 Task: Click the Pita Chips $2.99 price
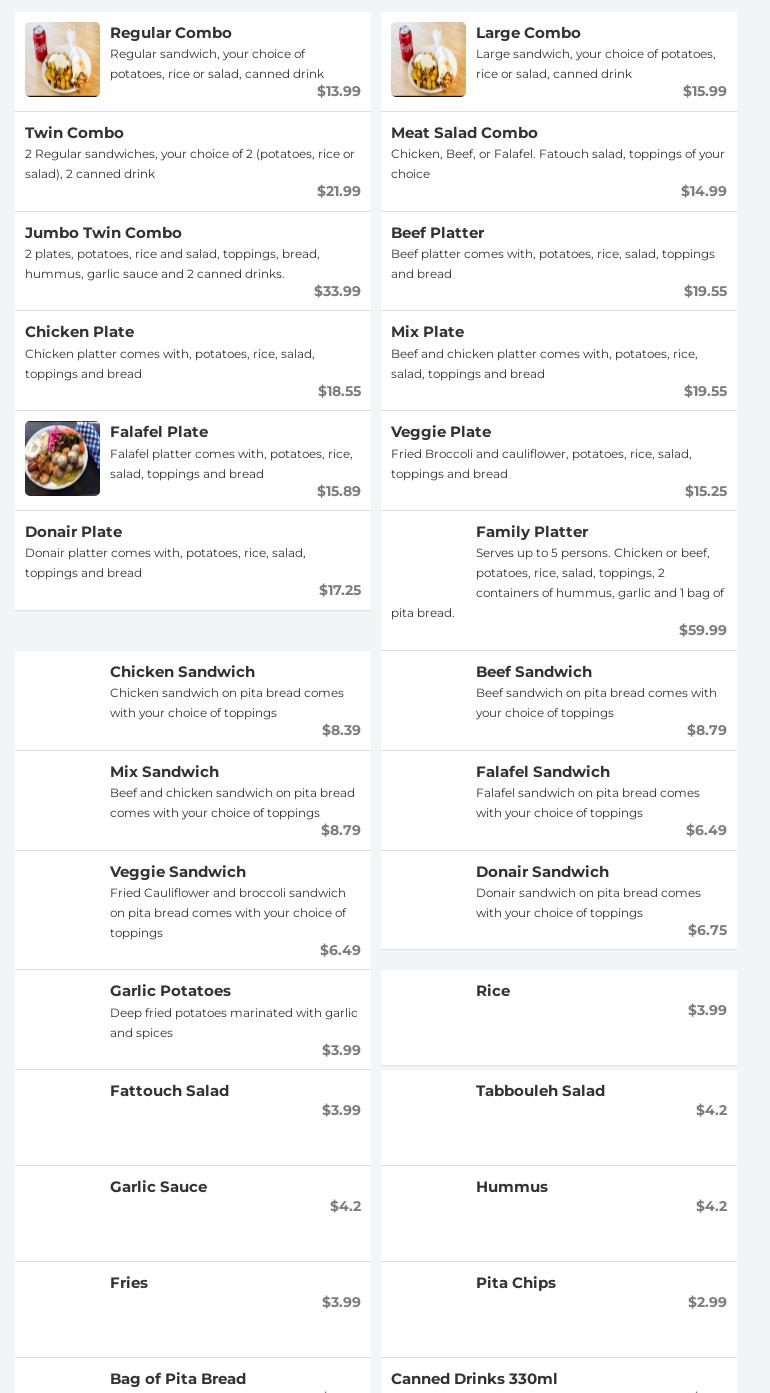click(x=707, y=1302)
